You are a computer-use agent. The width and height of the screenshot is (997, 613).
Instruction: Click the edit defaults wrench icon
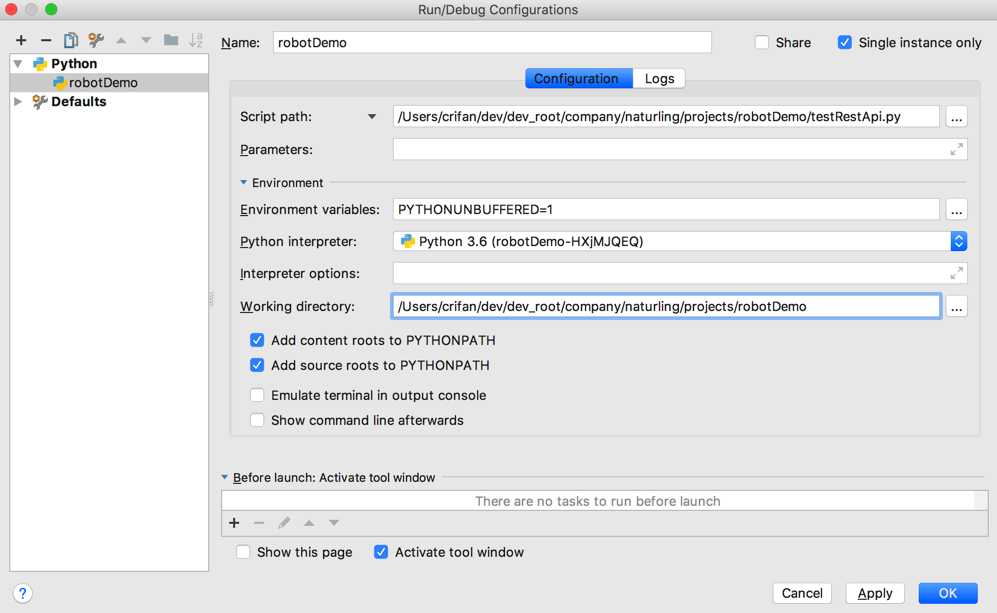pos(96,40)
